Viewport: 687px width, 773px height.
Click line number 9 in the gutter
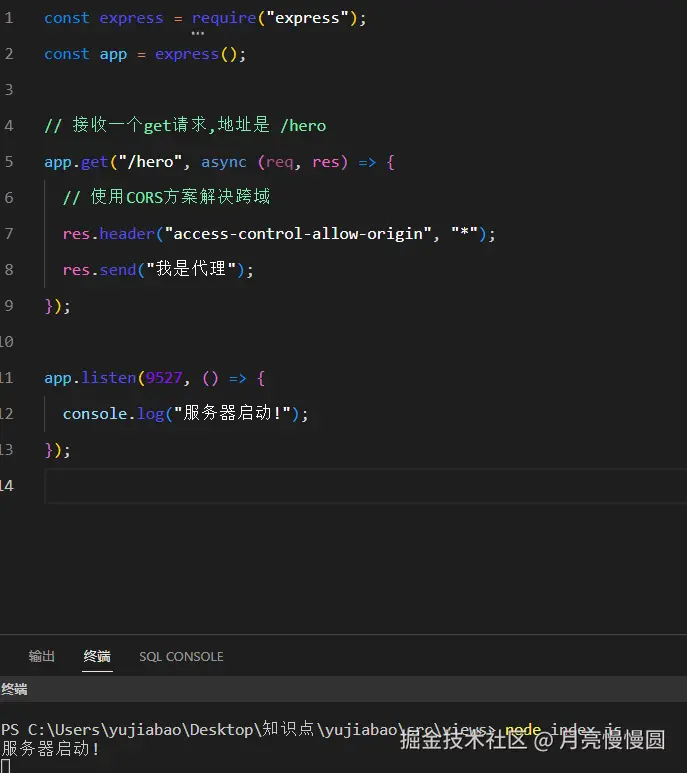pos(9,306)
